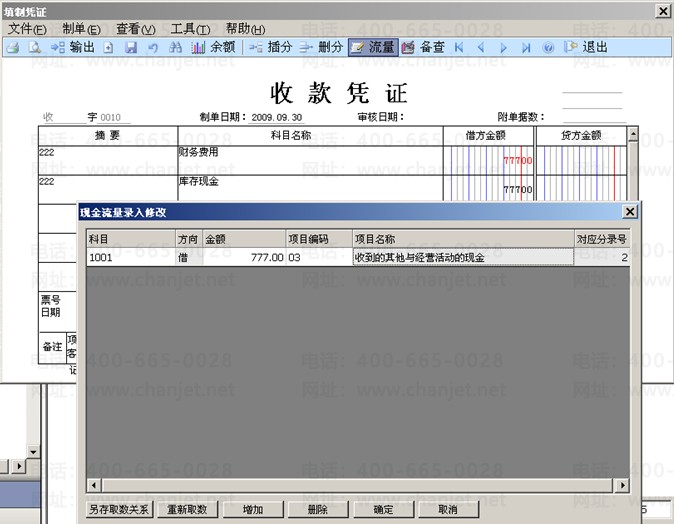The height and width of the screenshot is (524, 674).
Task: Click the 项目编码 column header
Action: coord(319,239)
